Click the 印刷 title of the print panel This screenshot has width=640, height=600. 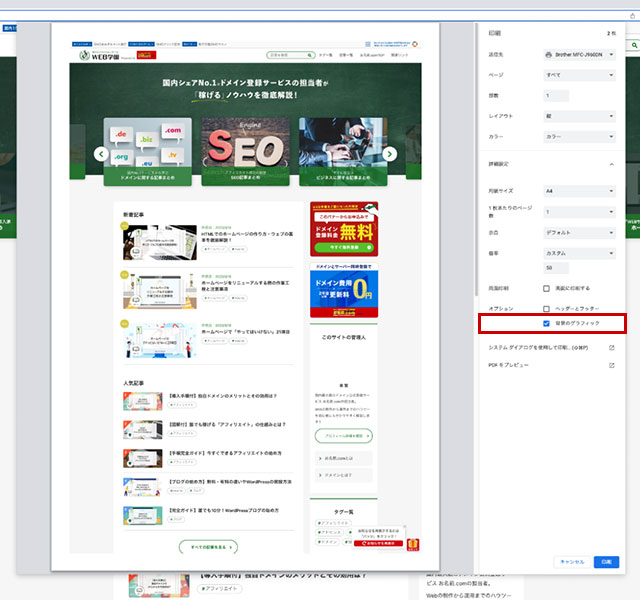click(x=495, y=33)
